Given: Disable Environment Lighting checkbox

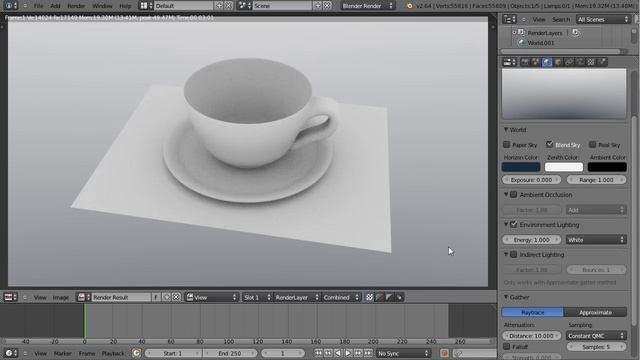Looking at the screenshot, I should coord(514,224).
